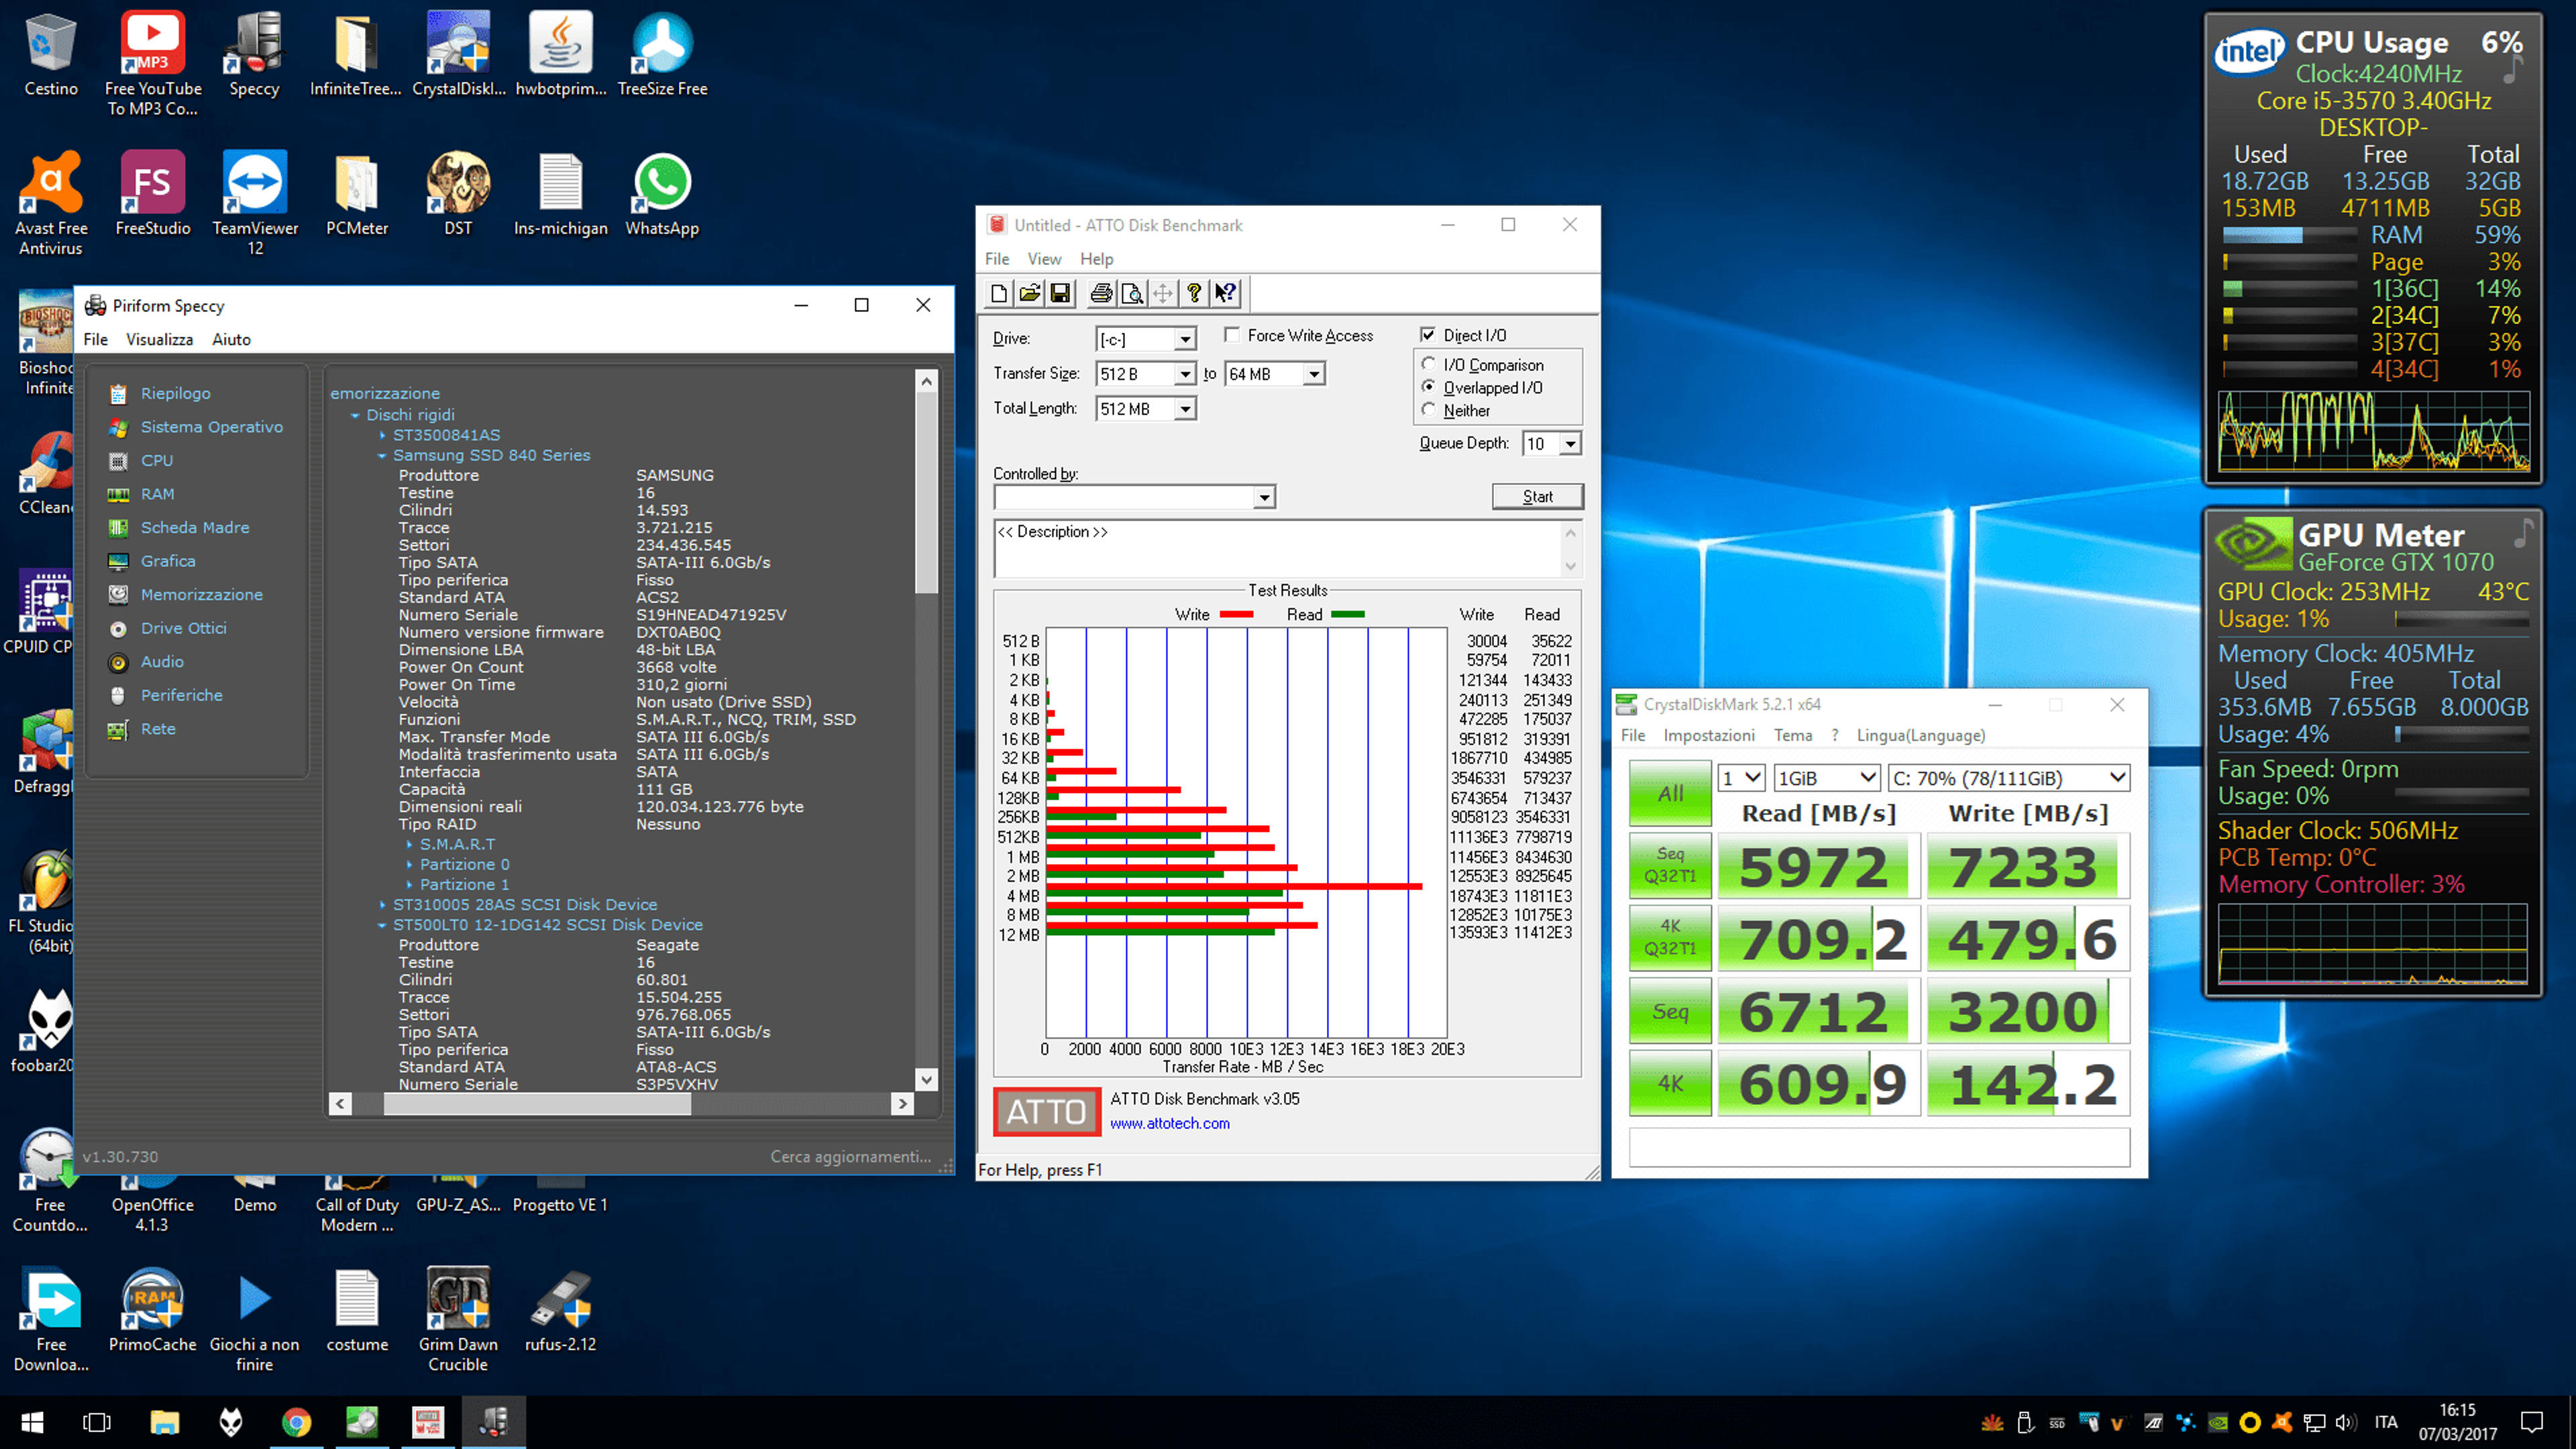Select the I/O Comparison radio button

click(1429, 364)
